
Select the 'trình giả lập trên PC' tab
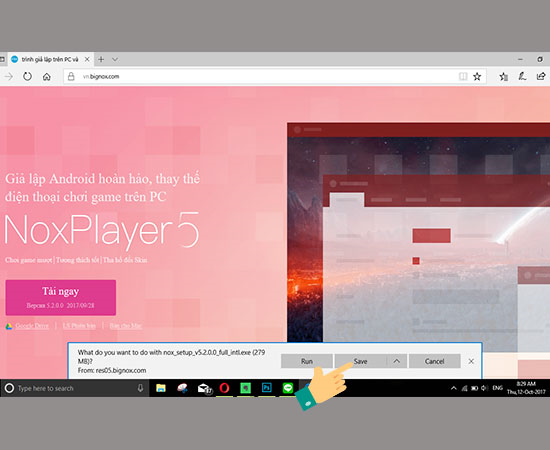(x=50, y=59)
